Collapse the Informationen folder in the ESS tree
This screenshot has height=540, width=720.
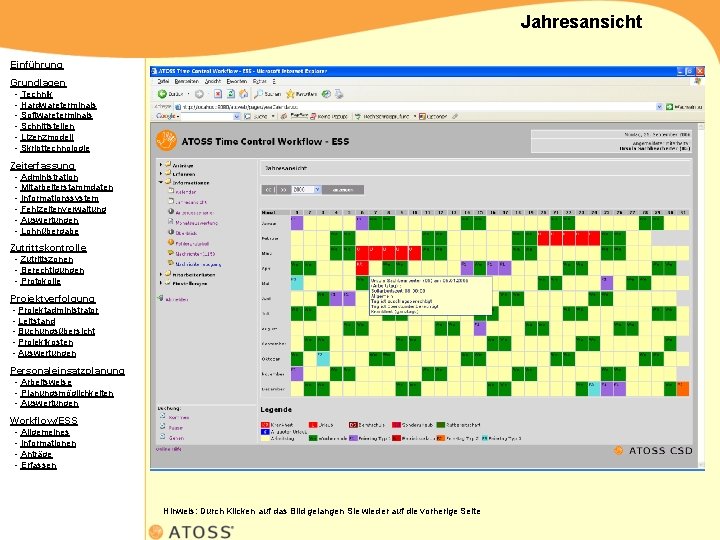click(161, 182)
